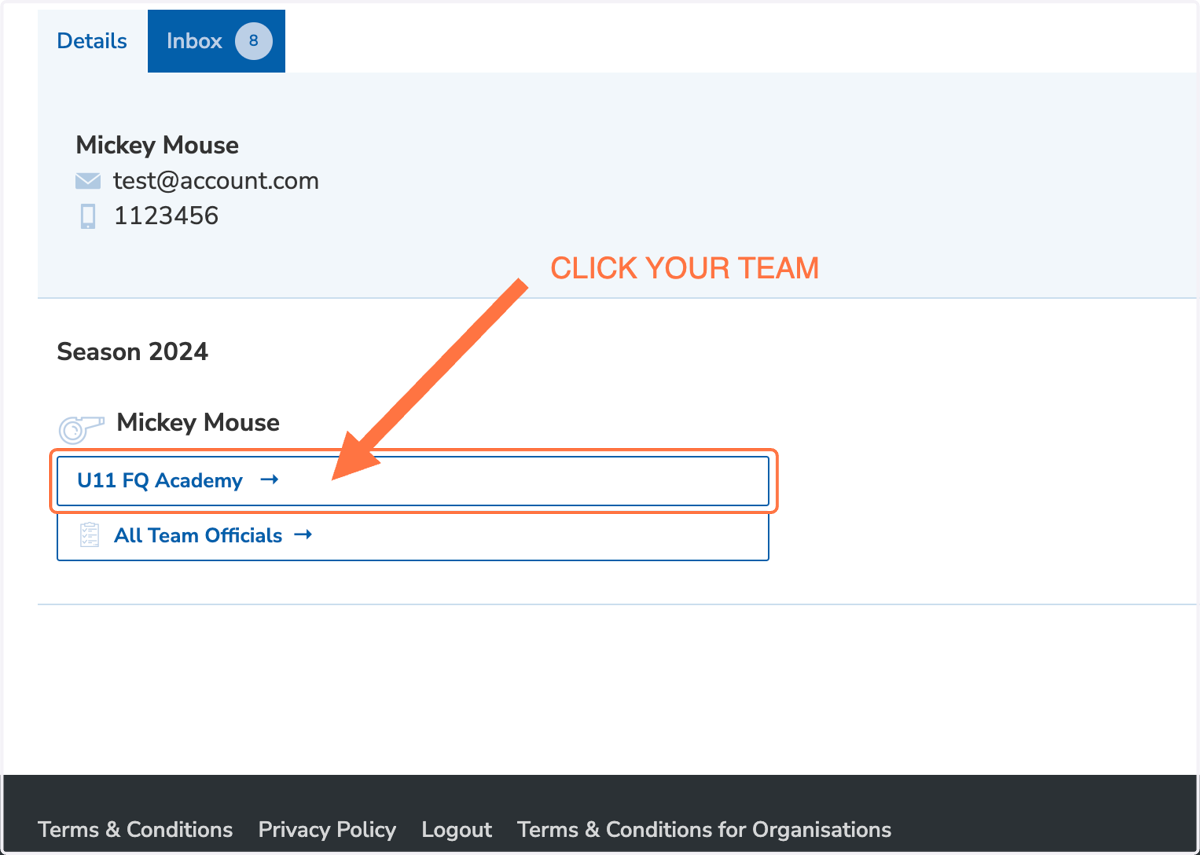Switch to the Details tab
The height and width of the screenshot is (855, 1200).
[92, 41]
